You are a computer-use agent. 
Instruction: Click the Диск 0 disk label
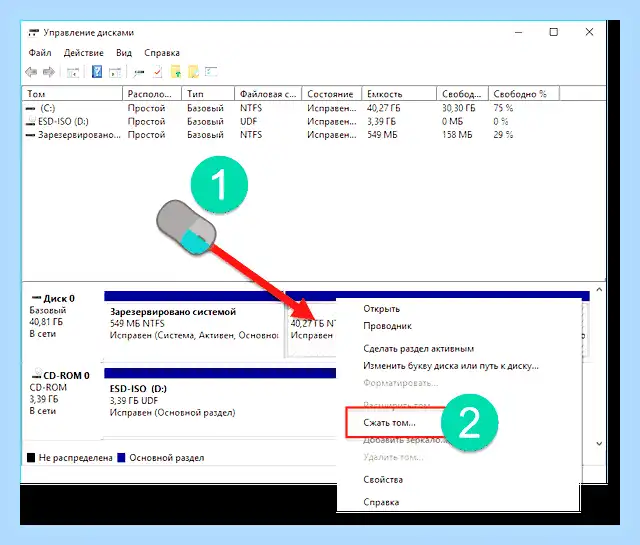pyautogui.click(x=59, y=298)
